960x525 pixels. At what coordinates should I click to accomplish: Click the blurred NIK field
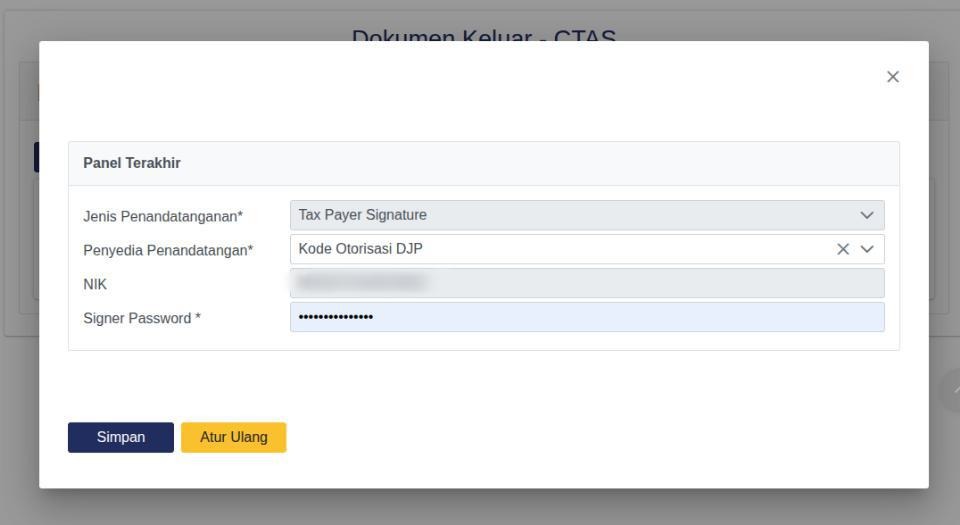point(587,283)
